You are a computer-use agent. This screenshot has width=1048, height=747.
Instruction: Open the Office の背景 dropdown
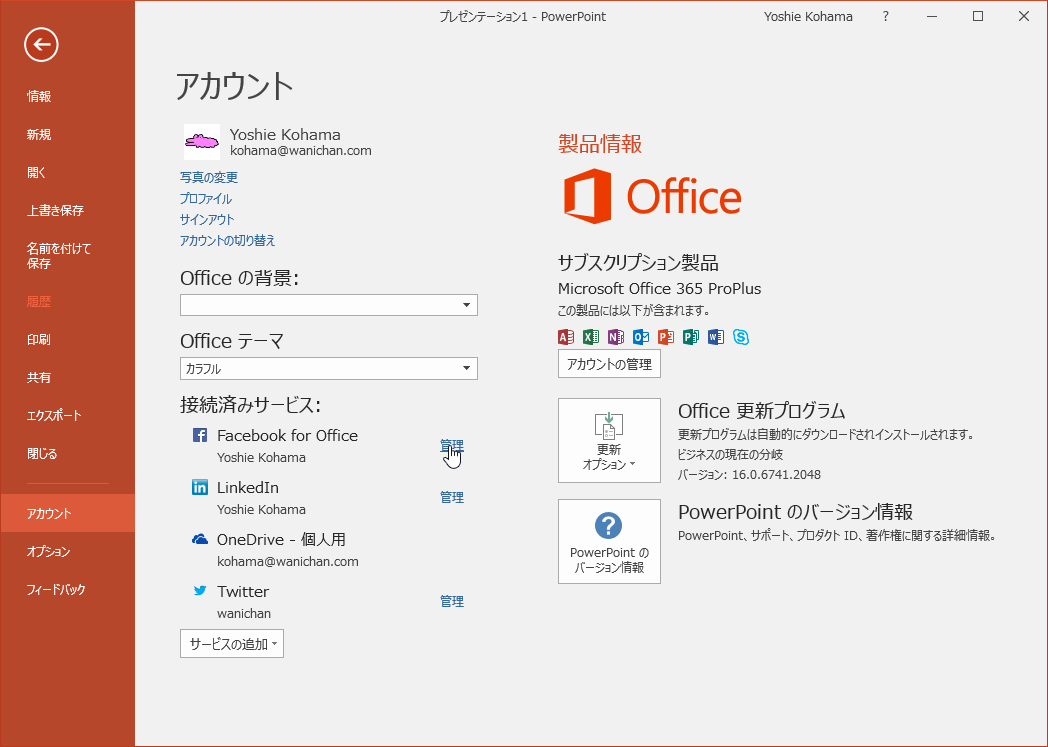pos(329,305)
